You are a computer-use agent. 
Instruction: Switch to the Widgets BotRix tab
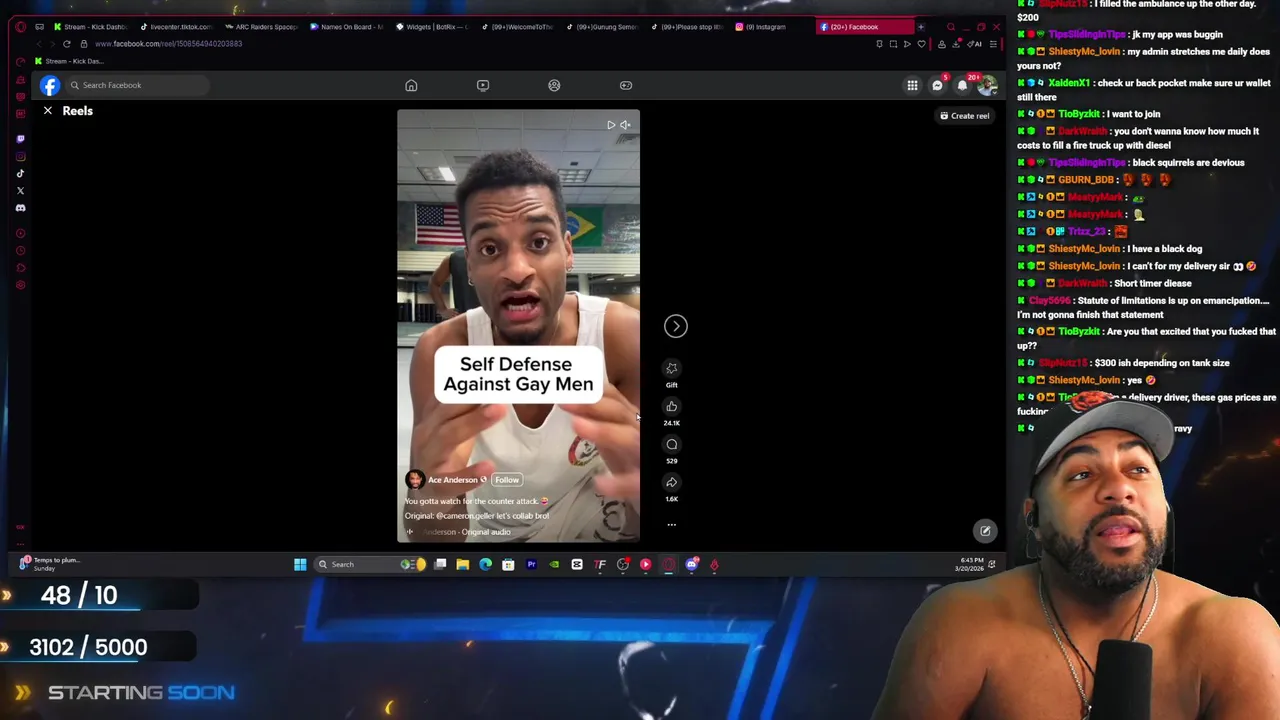433,27
